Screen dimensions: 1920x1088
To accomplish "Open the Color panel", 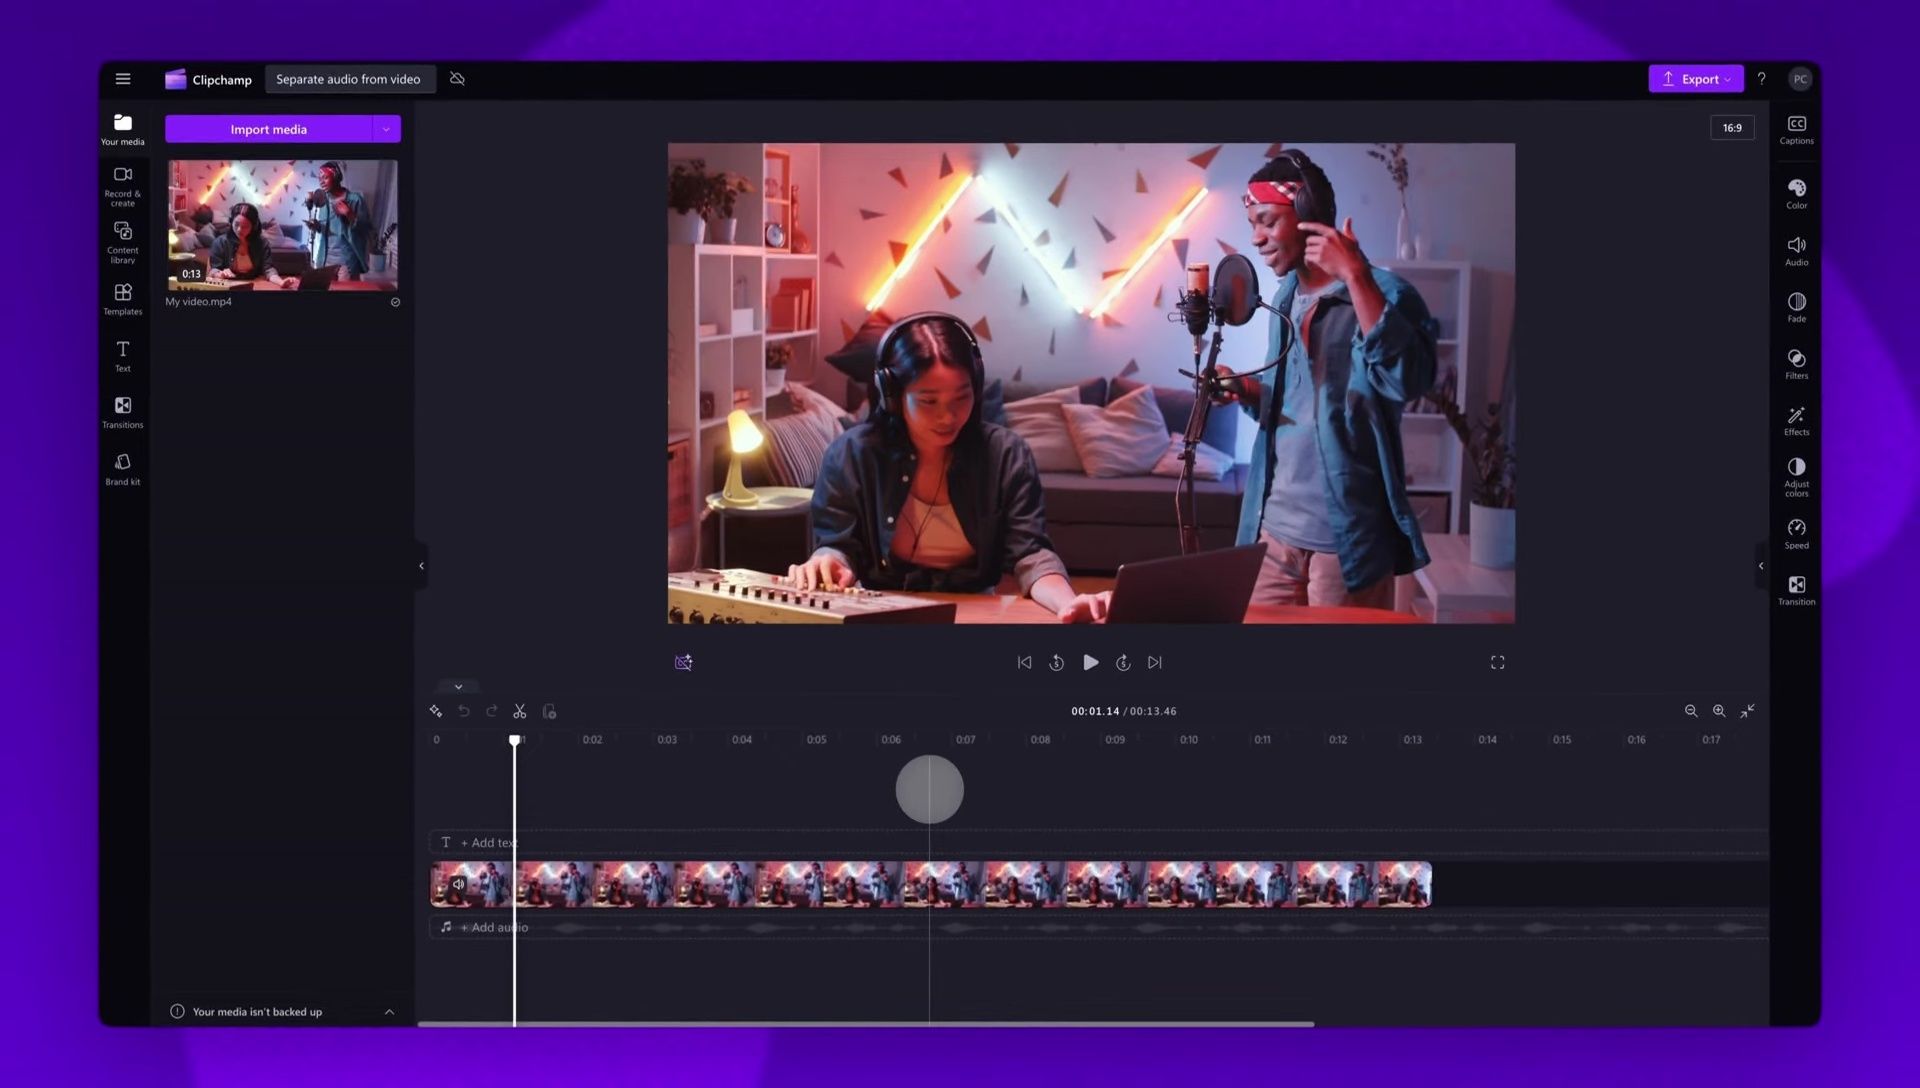I will coord(1797,195).
